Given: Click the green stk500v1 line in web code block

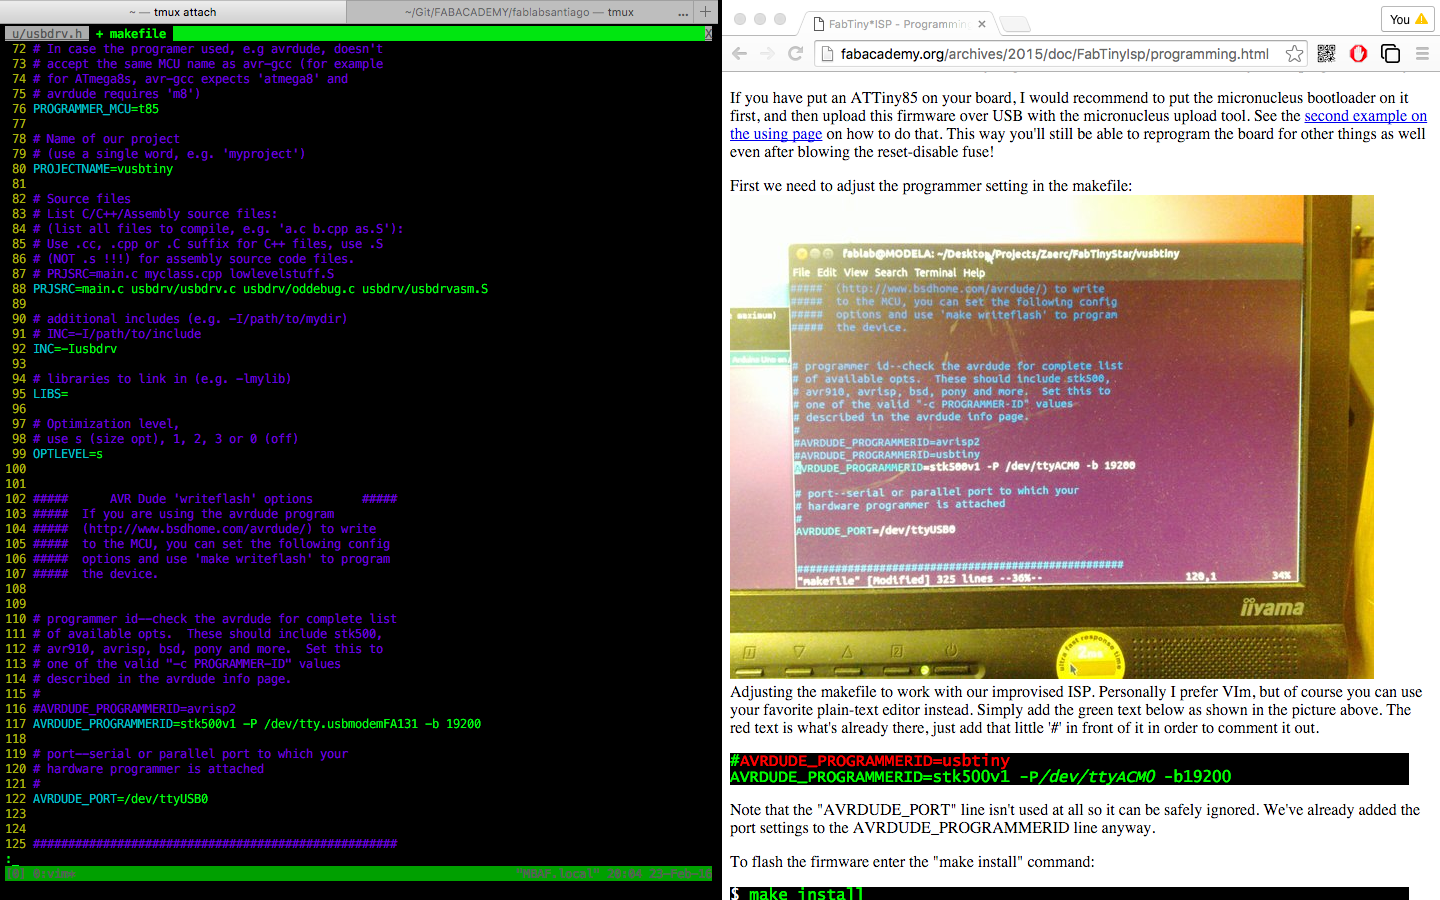Looking at the screenshot, I should (x=981, y=777).
